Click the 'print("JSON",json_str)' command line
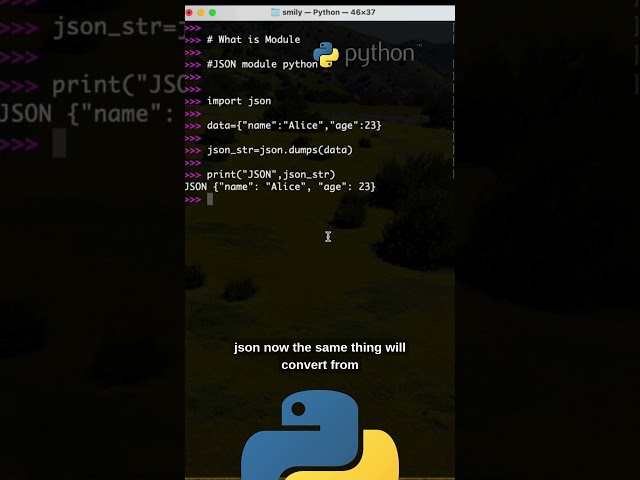The height and width of the screenshot is (480, 640). [x=271, y=174]
